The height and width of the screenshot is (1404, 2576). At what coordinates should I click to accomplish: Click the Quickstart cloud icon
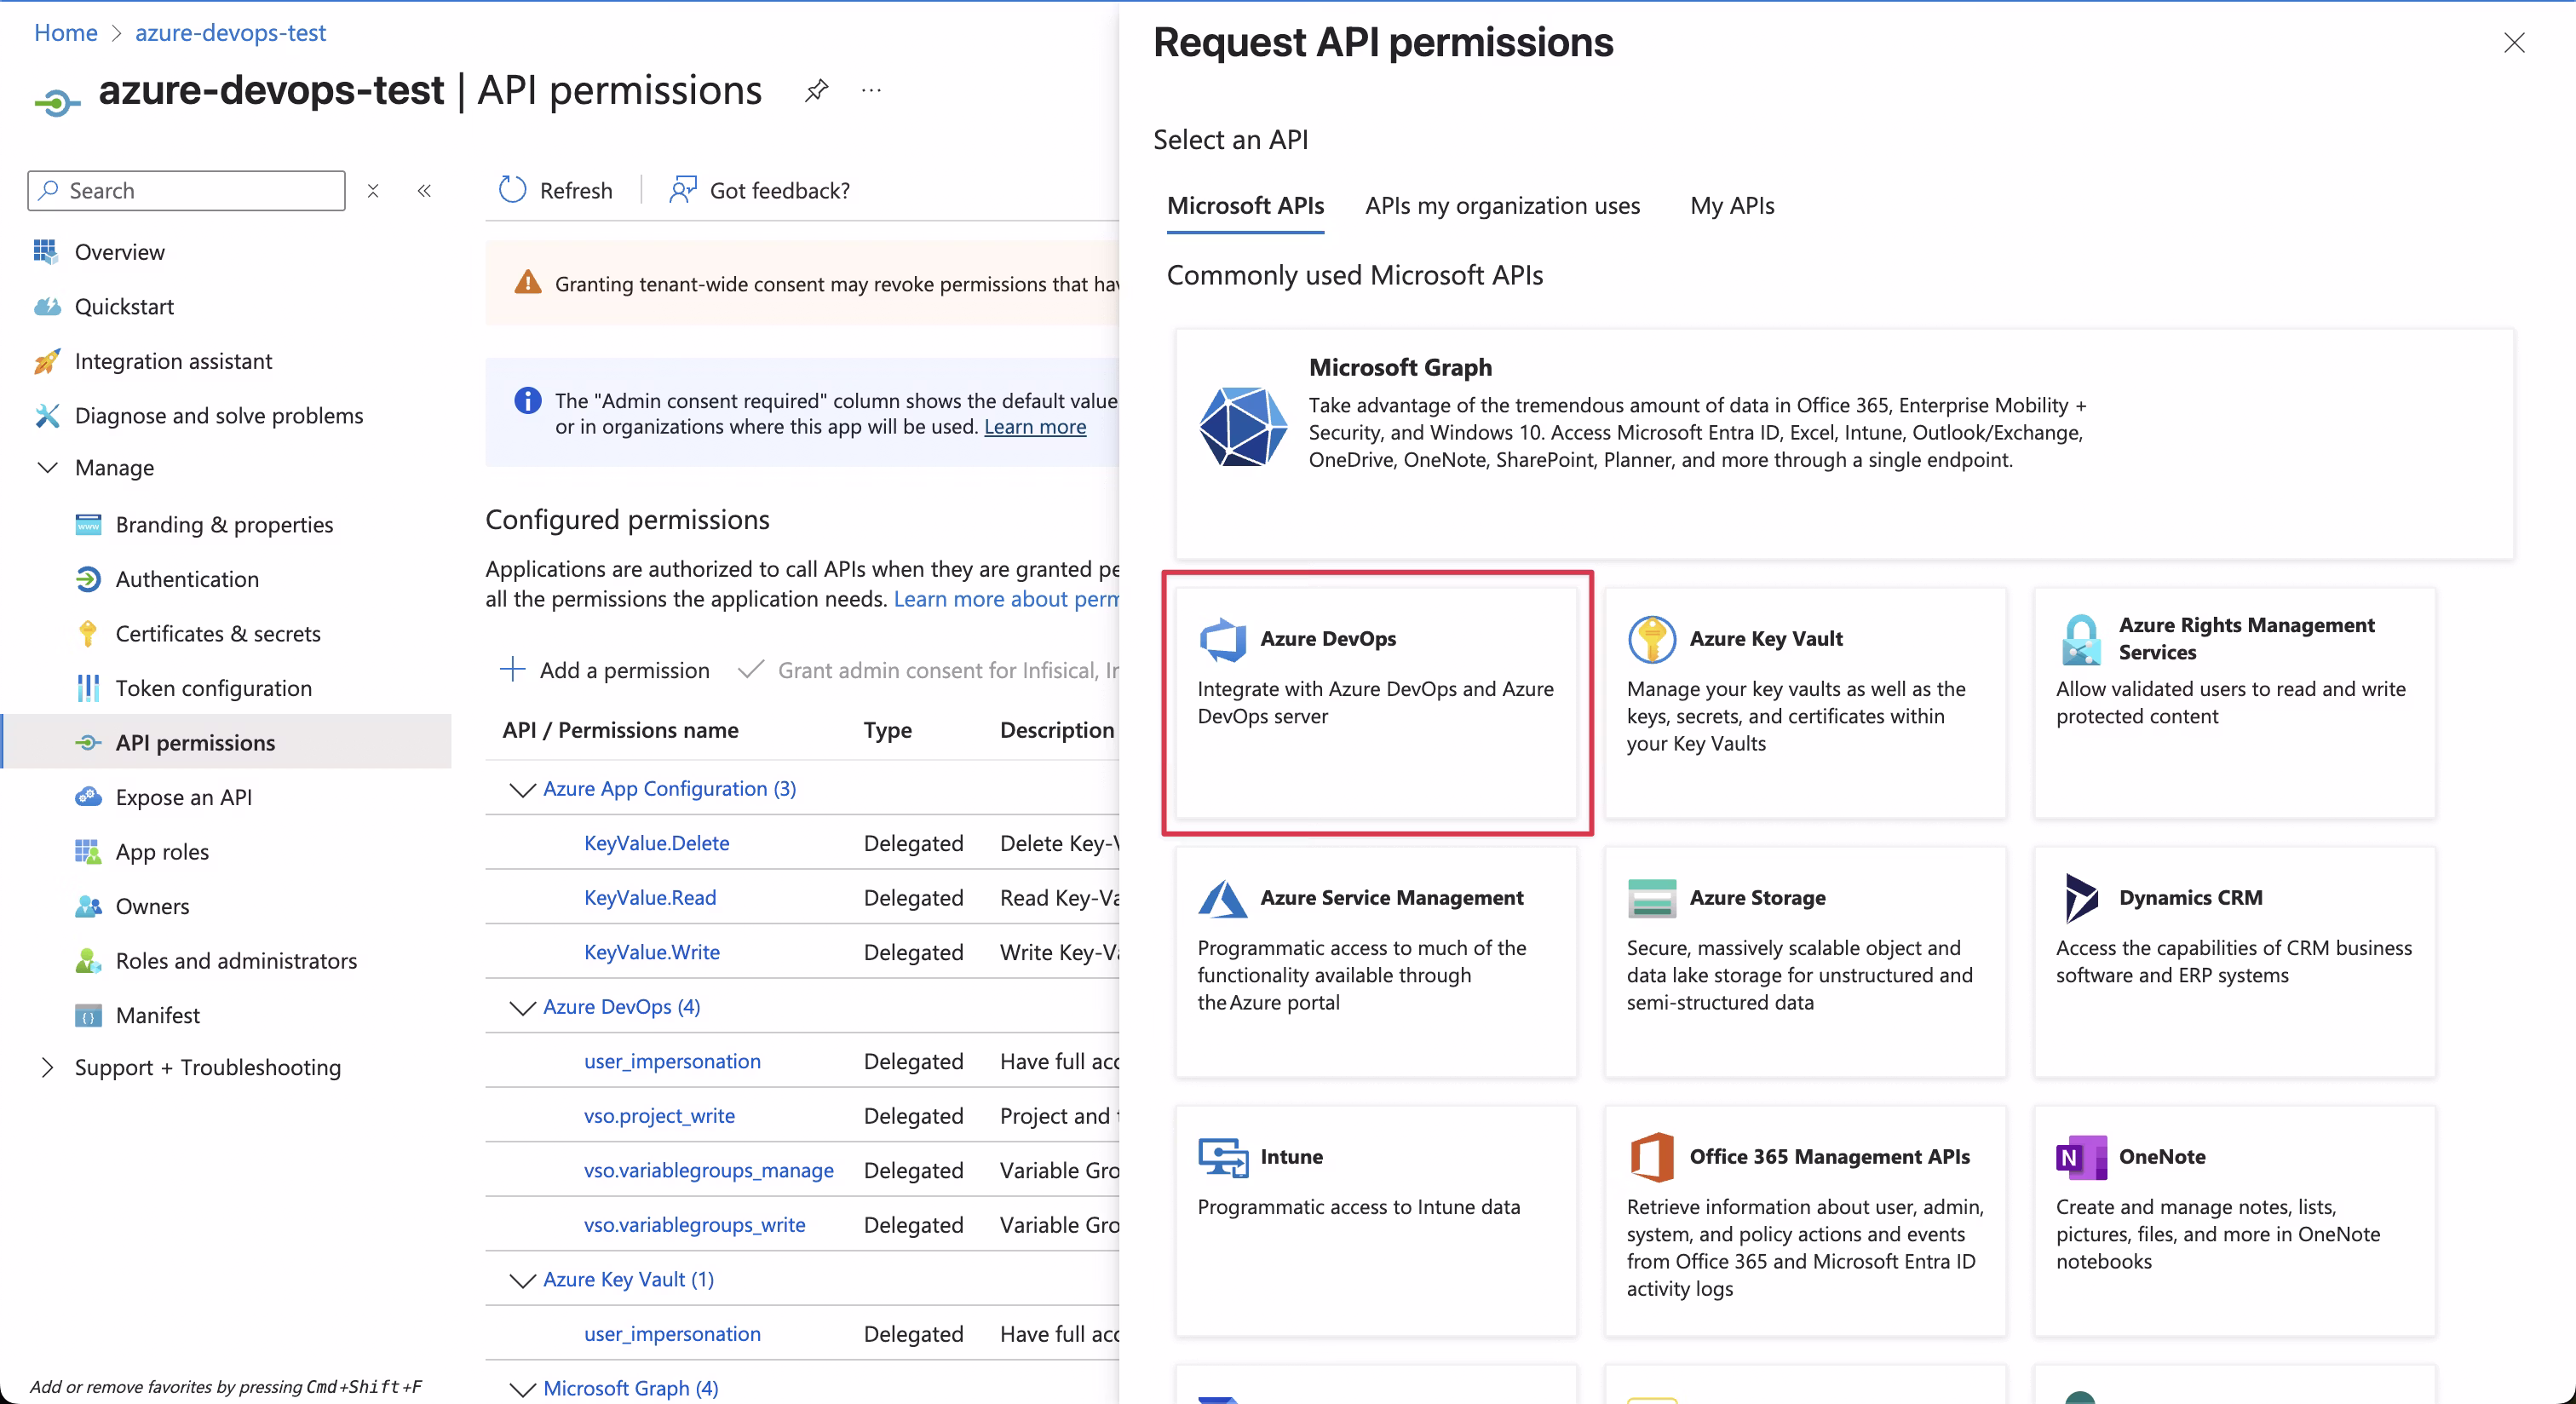[46, 306]
